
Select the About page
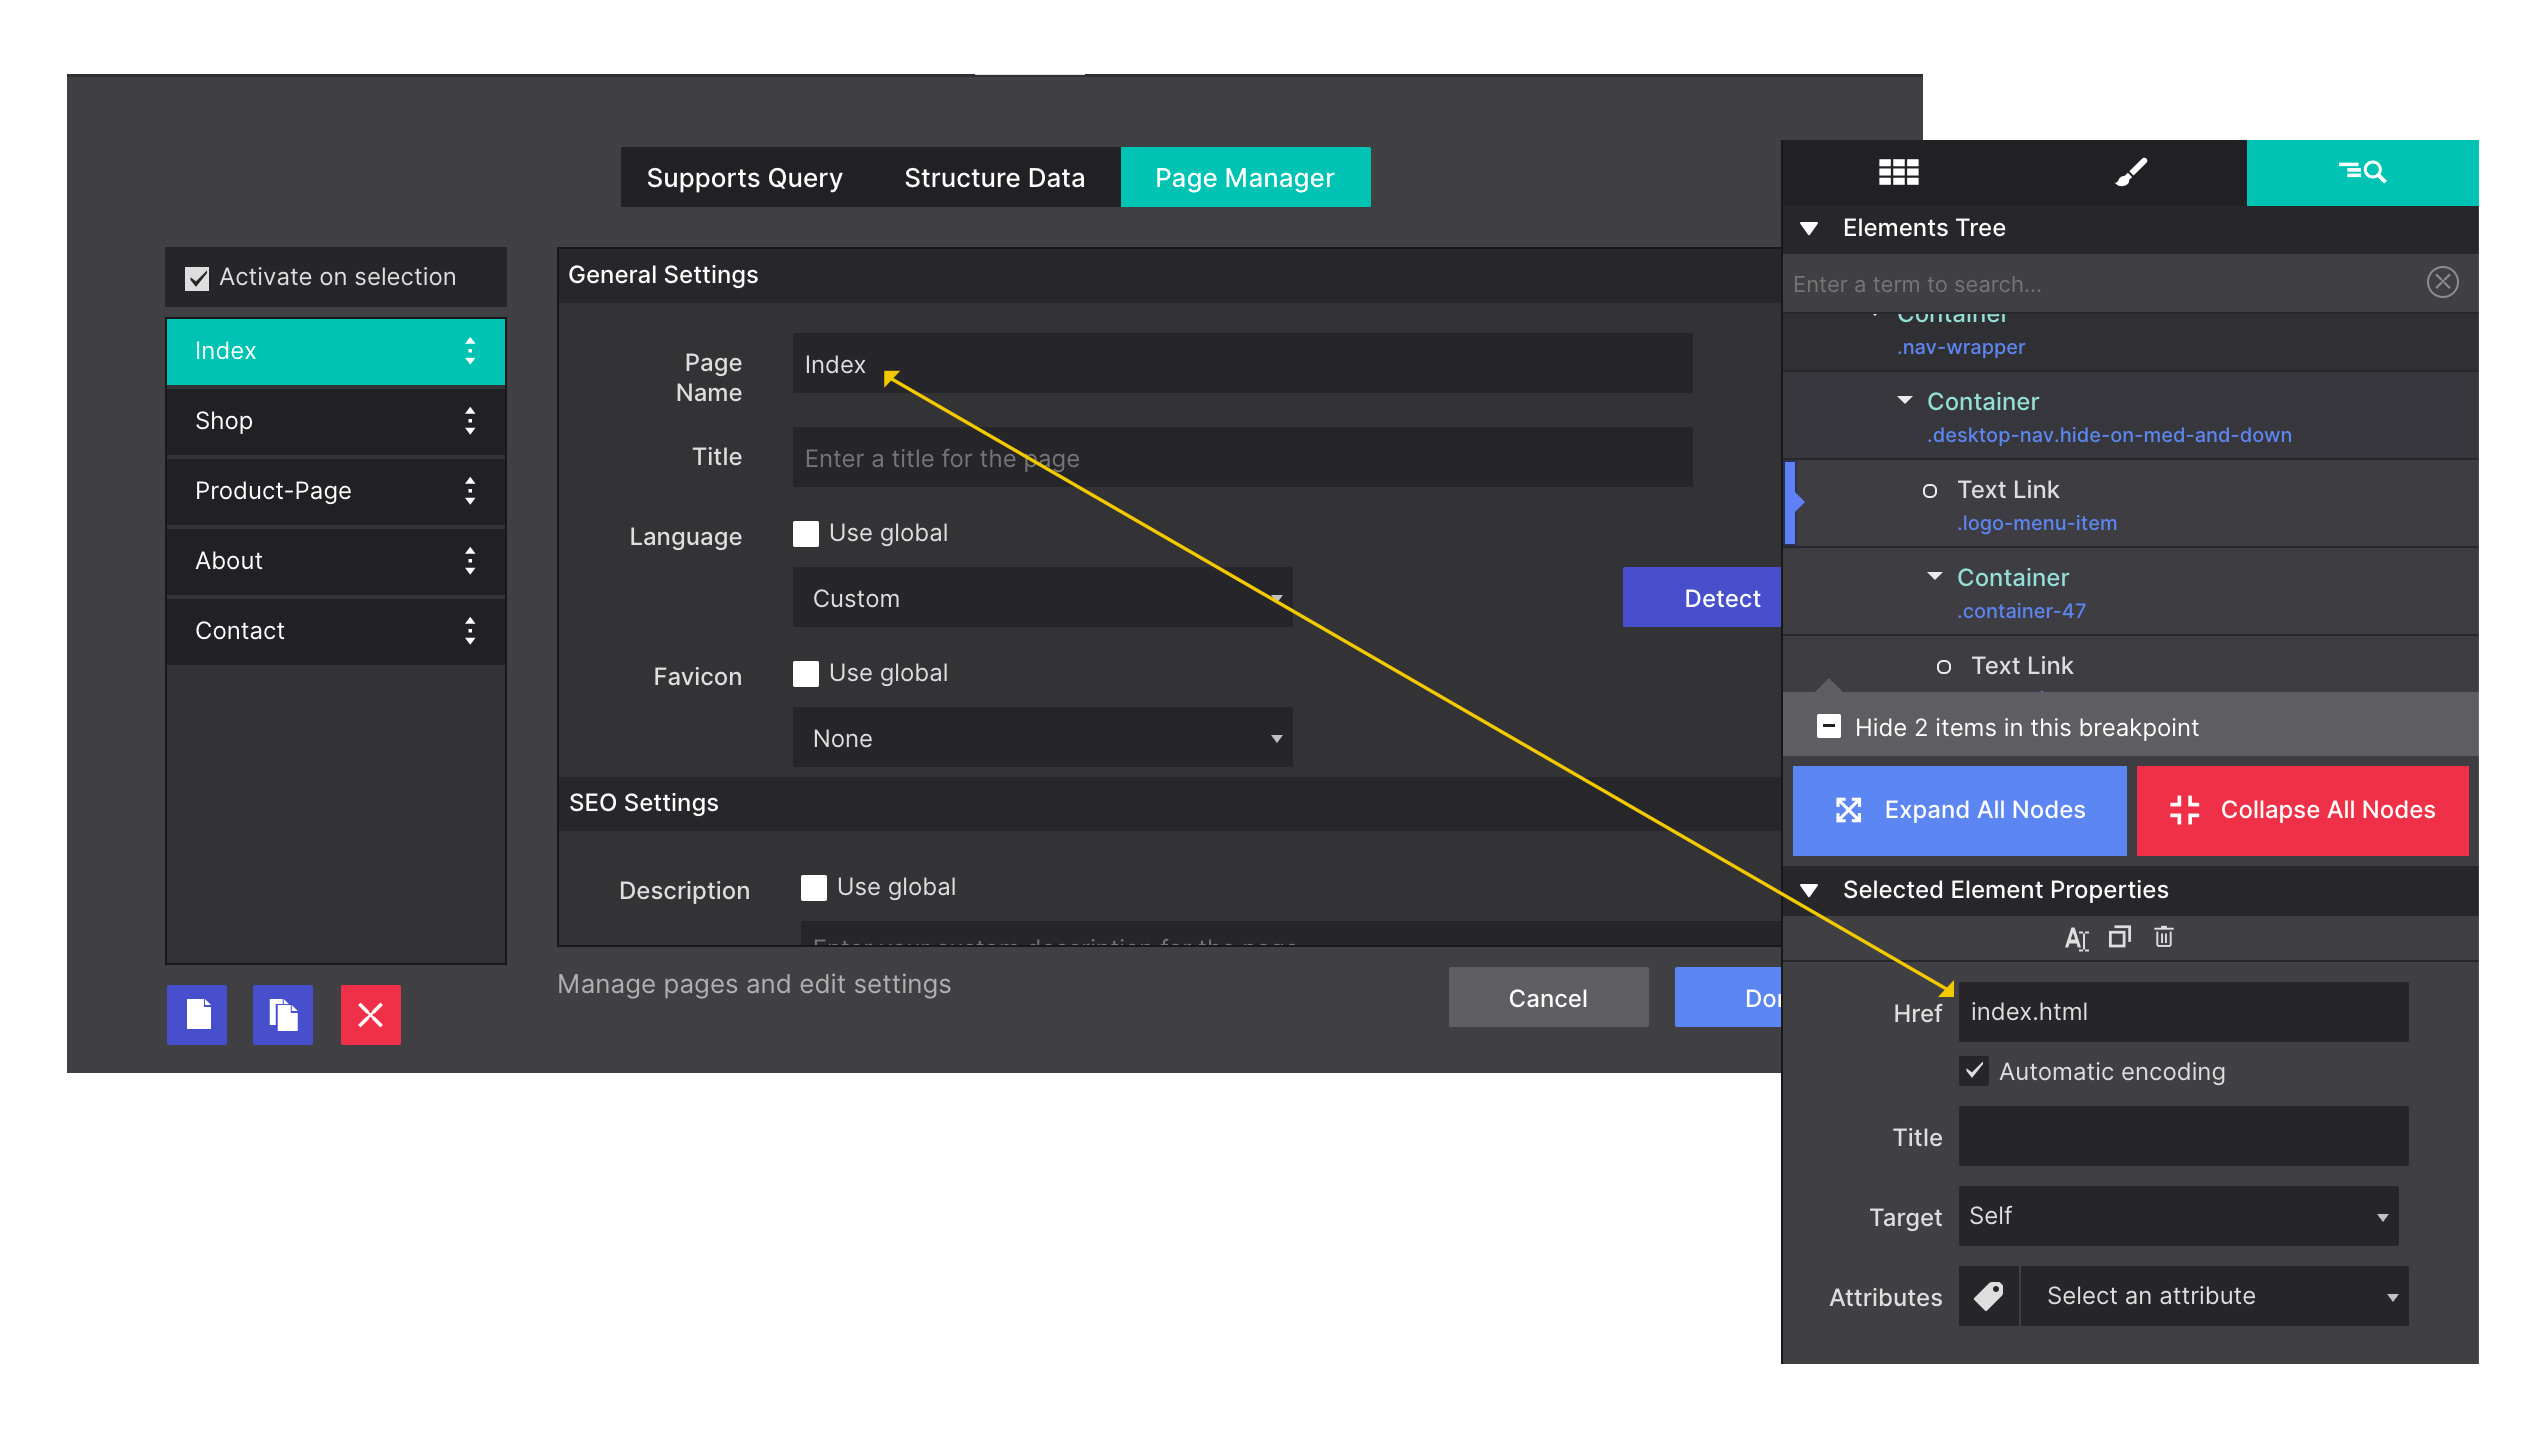pyautogui.click(x=335, y=561)
